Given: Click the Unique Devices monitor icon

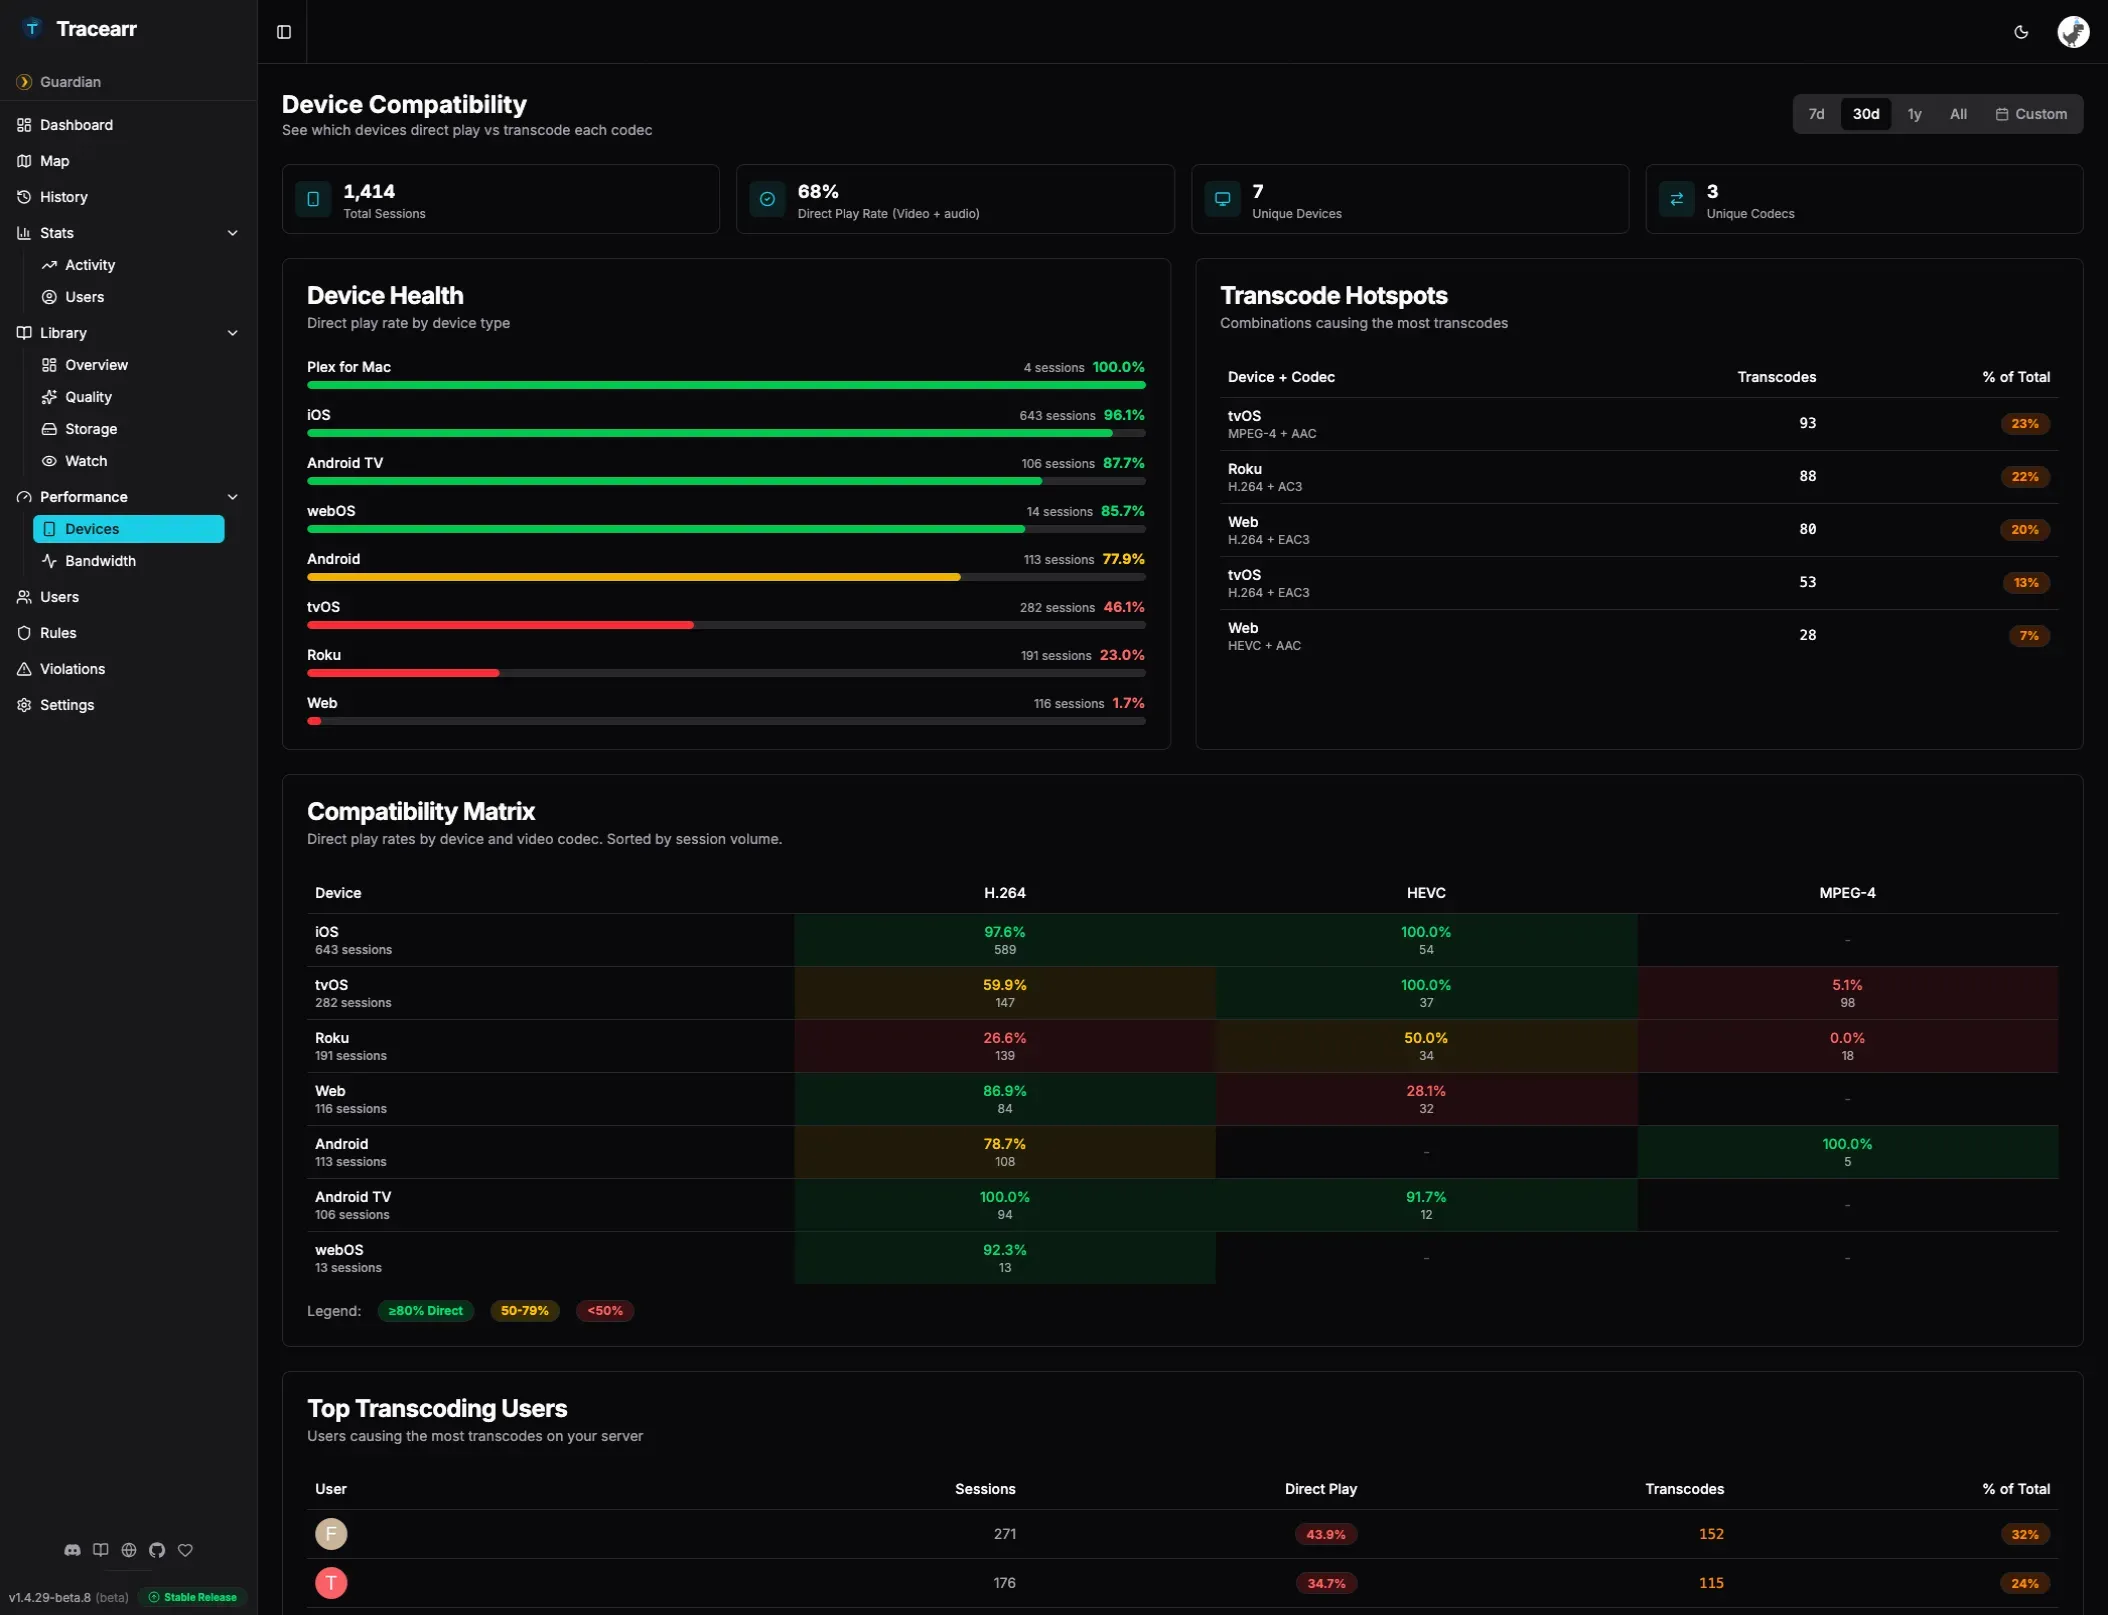Looking at the screenshot, I should (1222, 199).
